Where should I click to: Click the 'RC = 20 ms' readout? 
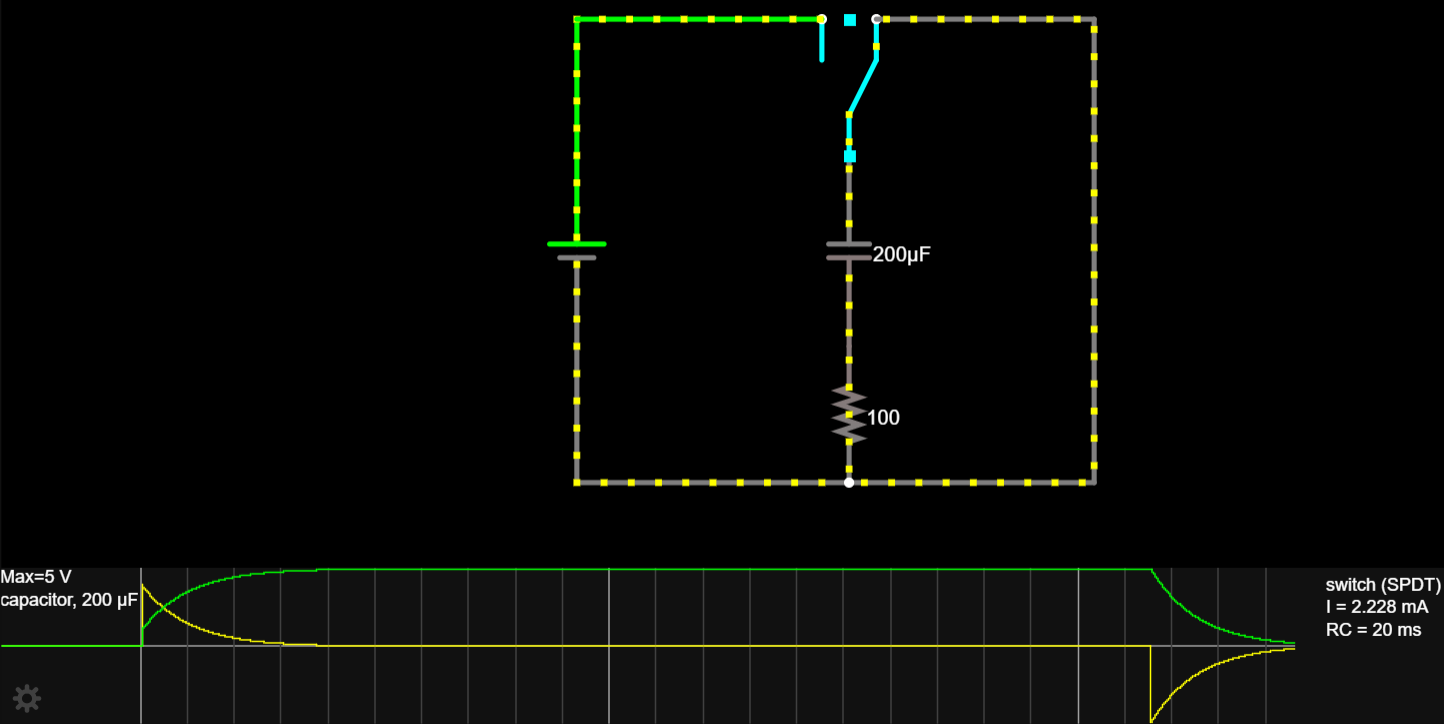(x=1373, y=630)
